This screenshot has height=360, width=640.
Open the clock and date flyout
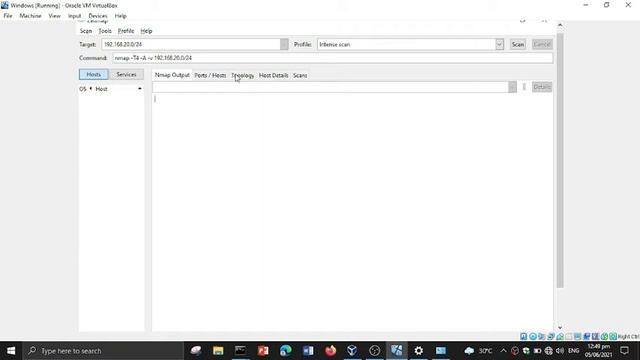tap(599, 351)
